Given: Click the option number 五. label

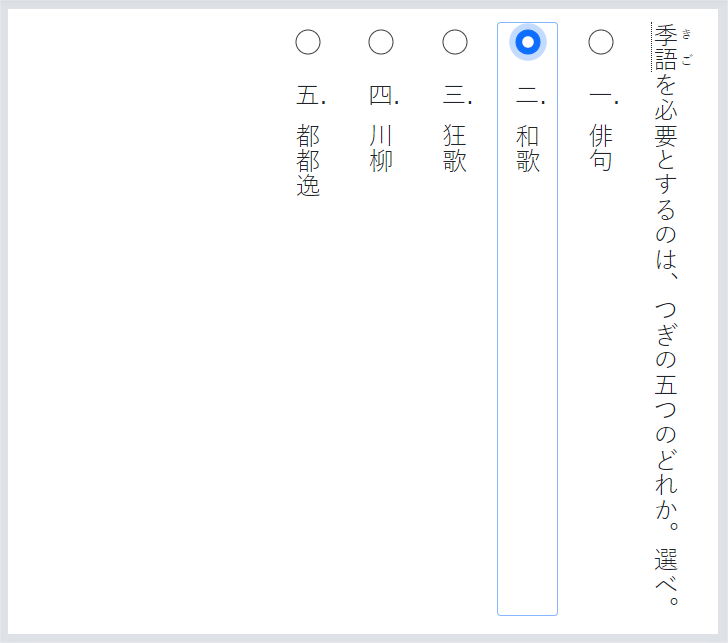Looking at the screenshot, I should 310,97.
